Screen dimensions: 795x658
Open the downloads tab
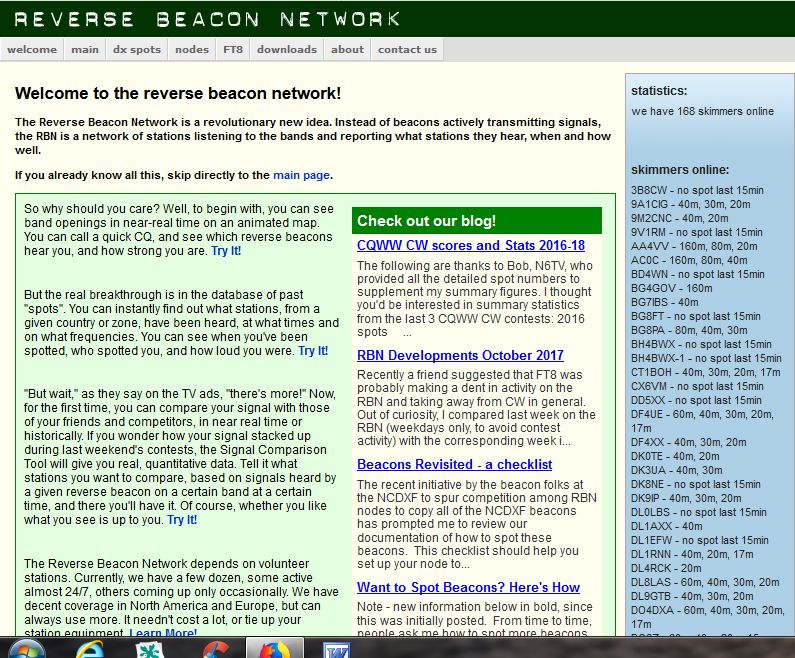tap(287, 50)
